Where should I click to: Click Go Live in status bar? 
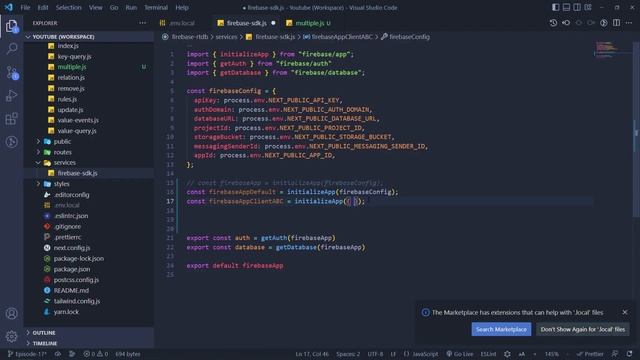click(459, 354)
